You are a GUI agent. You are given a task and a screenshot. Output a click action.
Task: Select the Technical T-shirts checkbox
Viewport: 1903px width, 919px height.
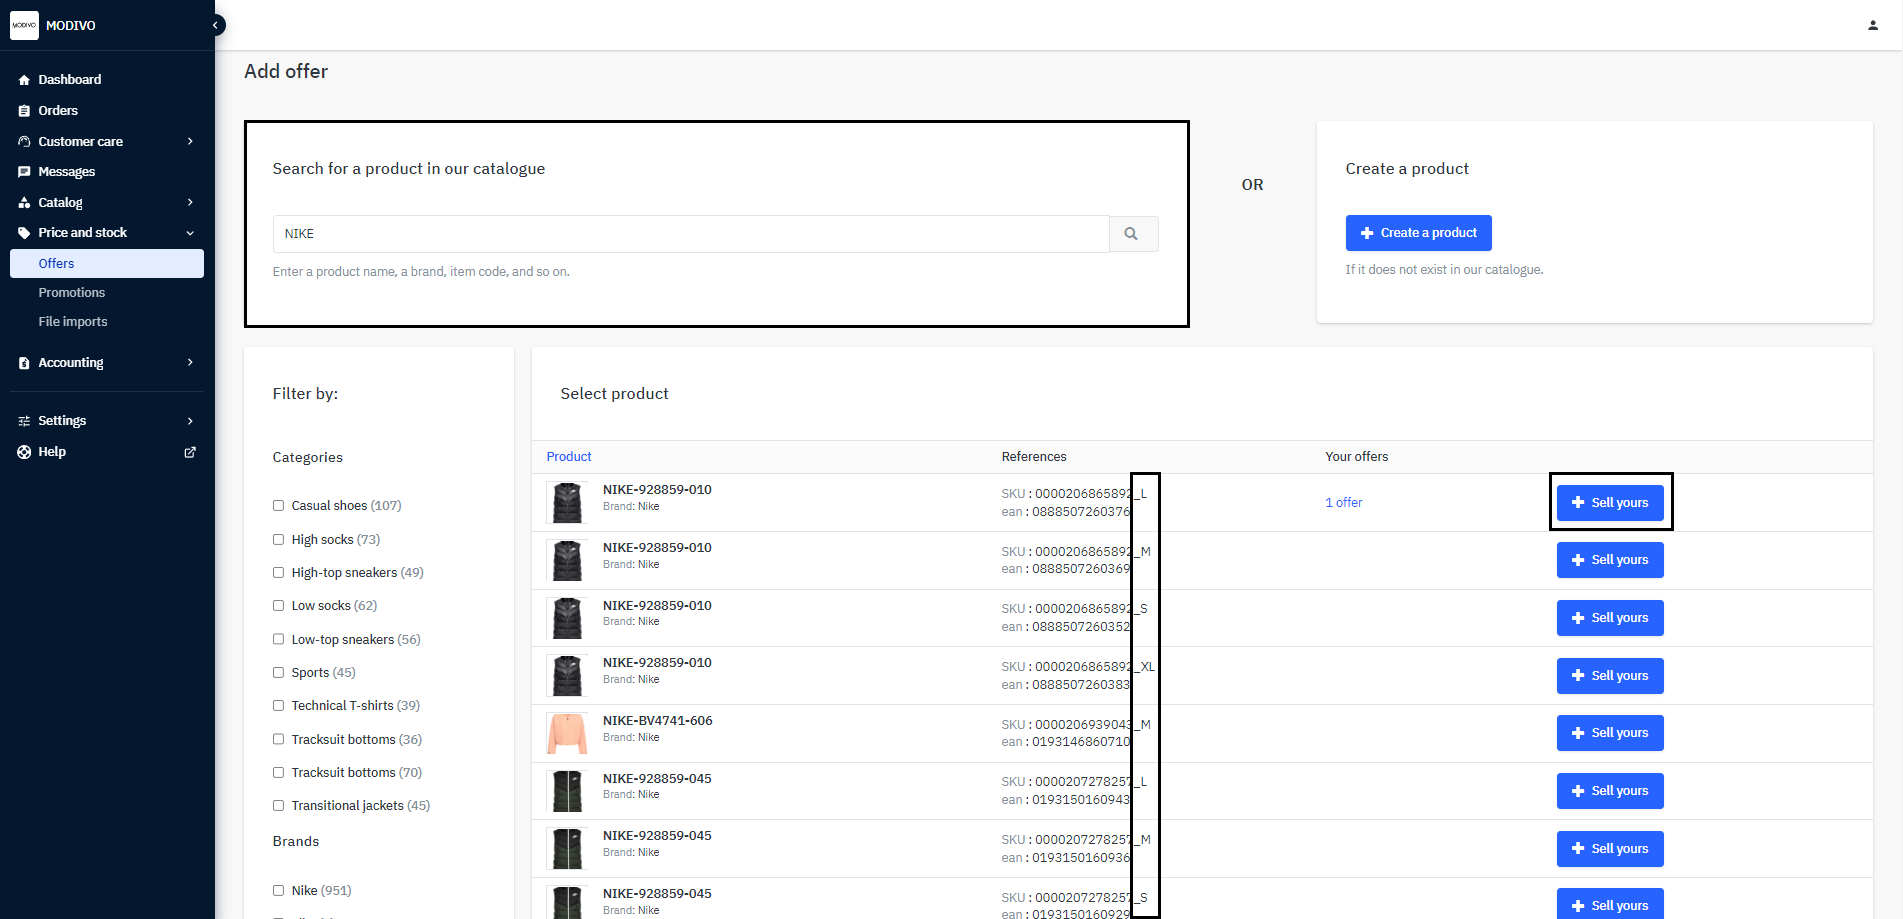click(279, 706)
